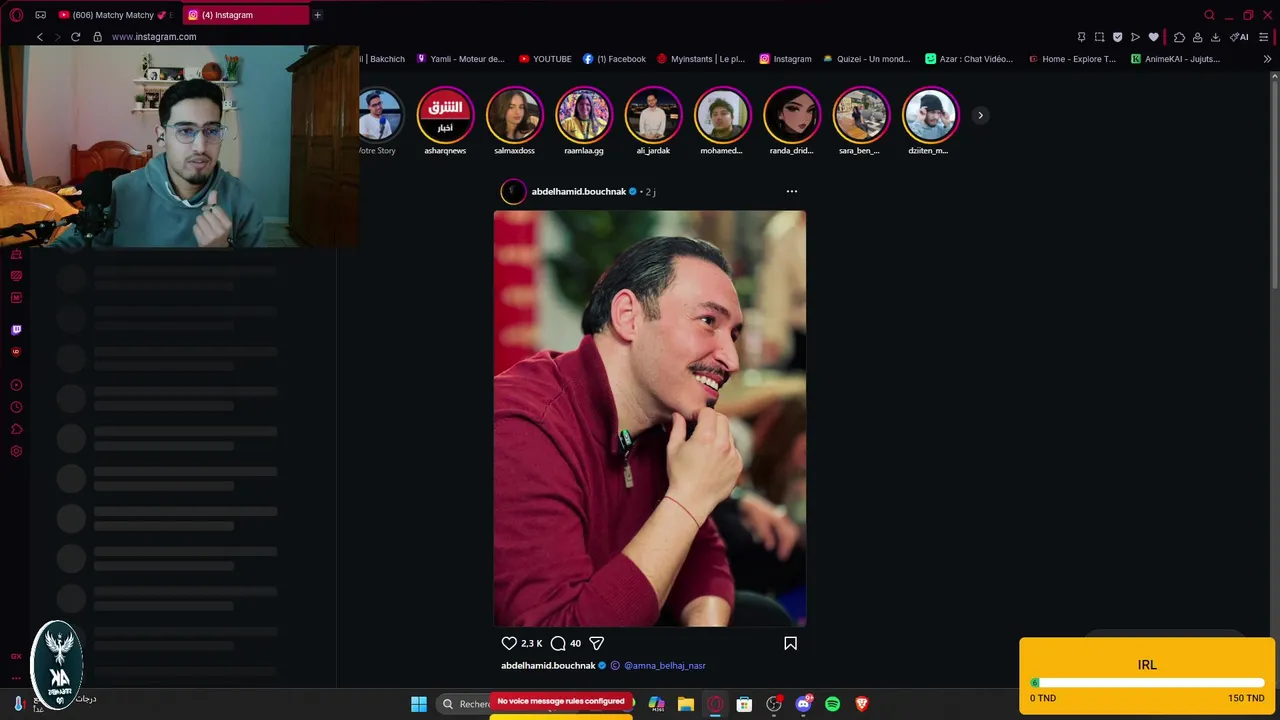Image resolution: width=1280 pixels, height=720 pixels.
Task: Share the post with the paper plane icon
Action: click(596, 644)
